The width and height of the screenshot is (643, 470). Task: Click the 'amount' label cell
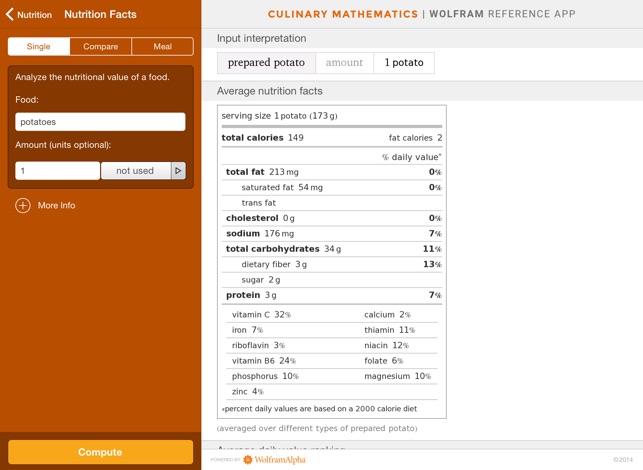pyautogui.click(x=344, y=63)
